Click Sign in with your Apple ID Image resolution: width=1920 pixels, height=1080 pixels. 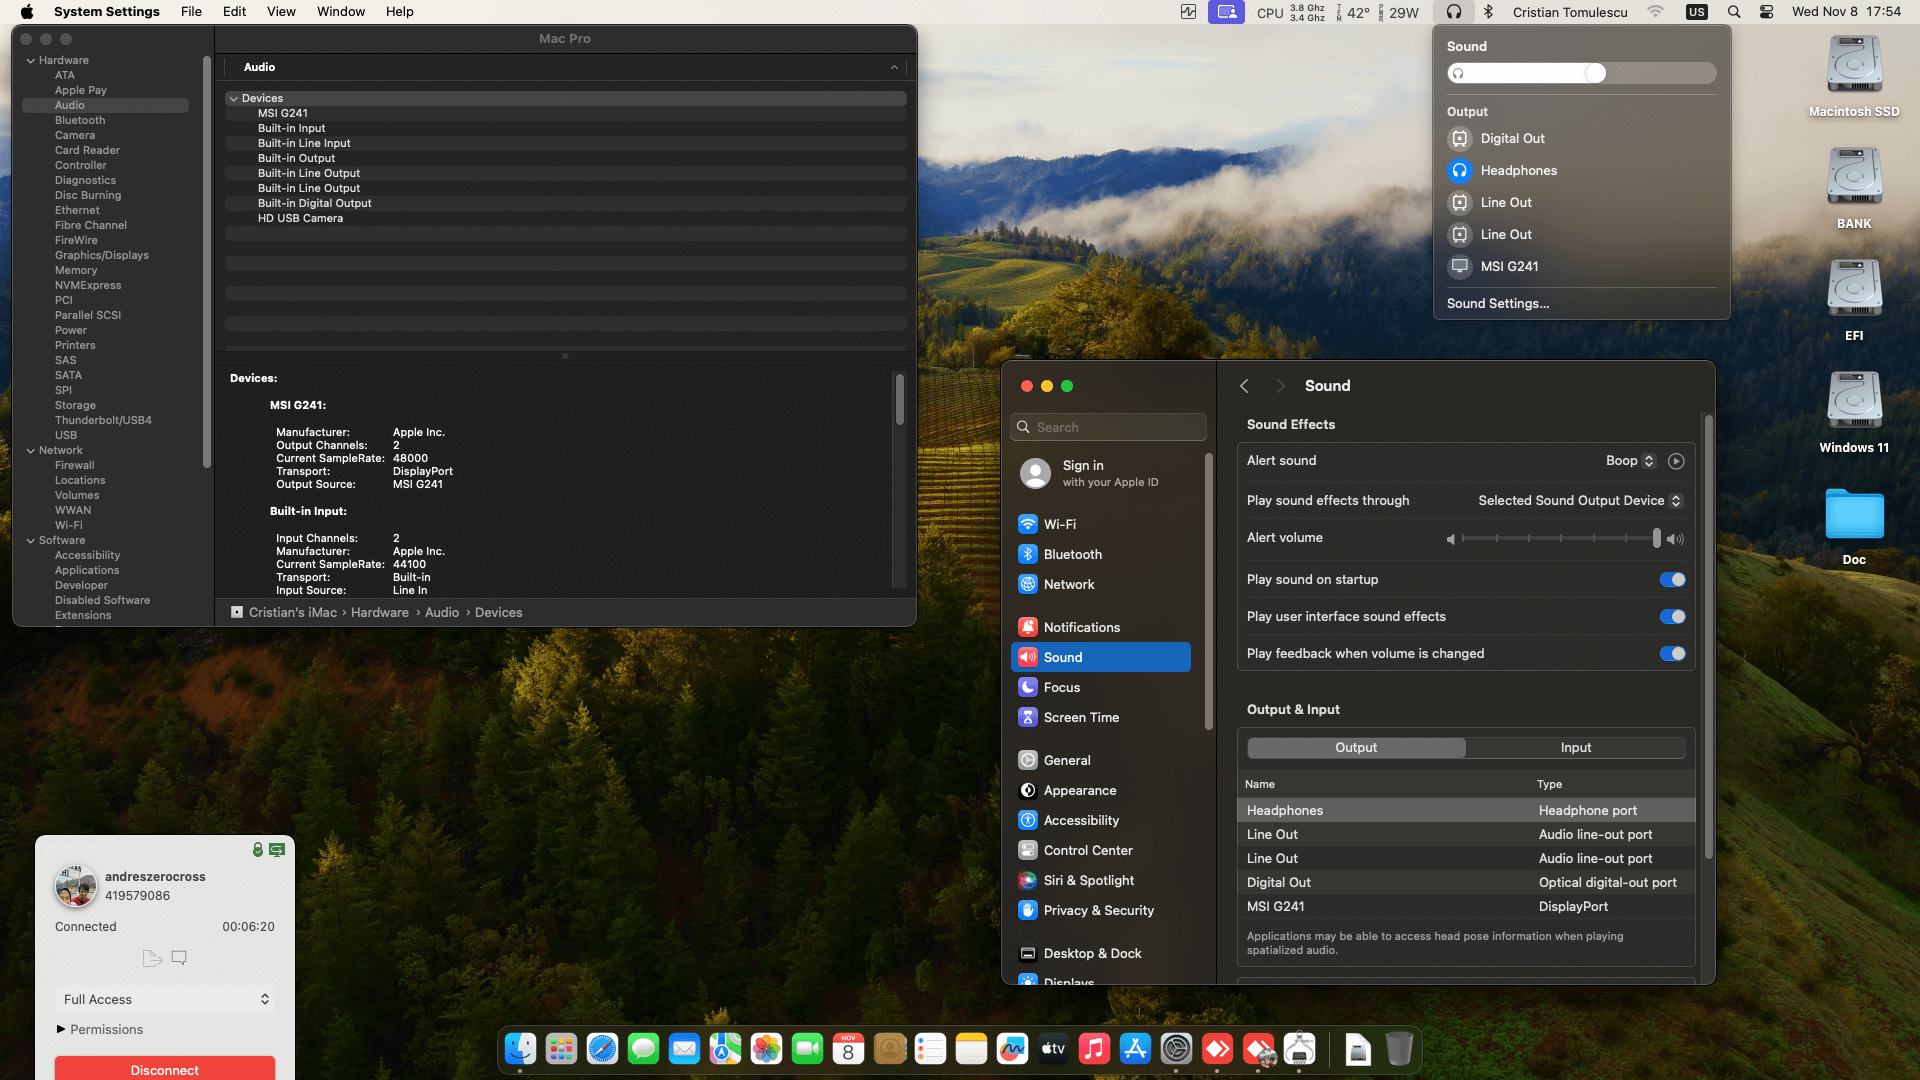pos(1109,473)
